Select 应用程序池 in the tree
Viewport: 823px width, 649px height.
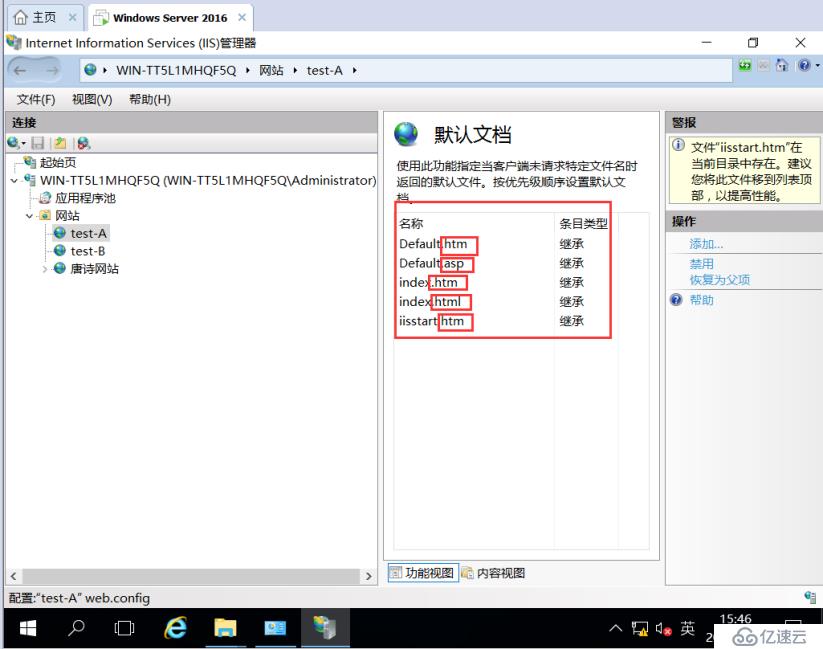[85, 198]
